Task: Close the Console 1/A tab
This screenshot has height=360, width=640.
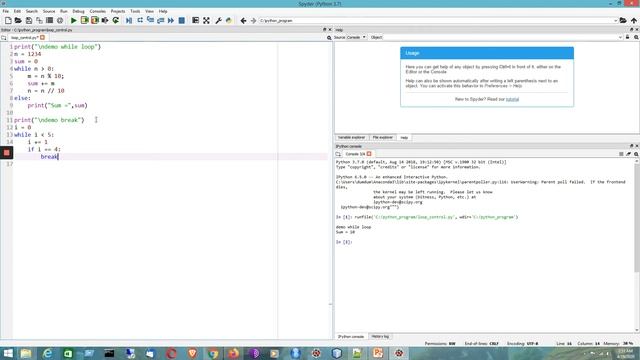Action: click(x=369, y=154)
